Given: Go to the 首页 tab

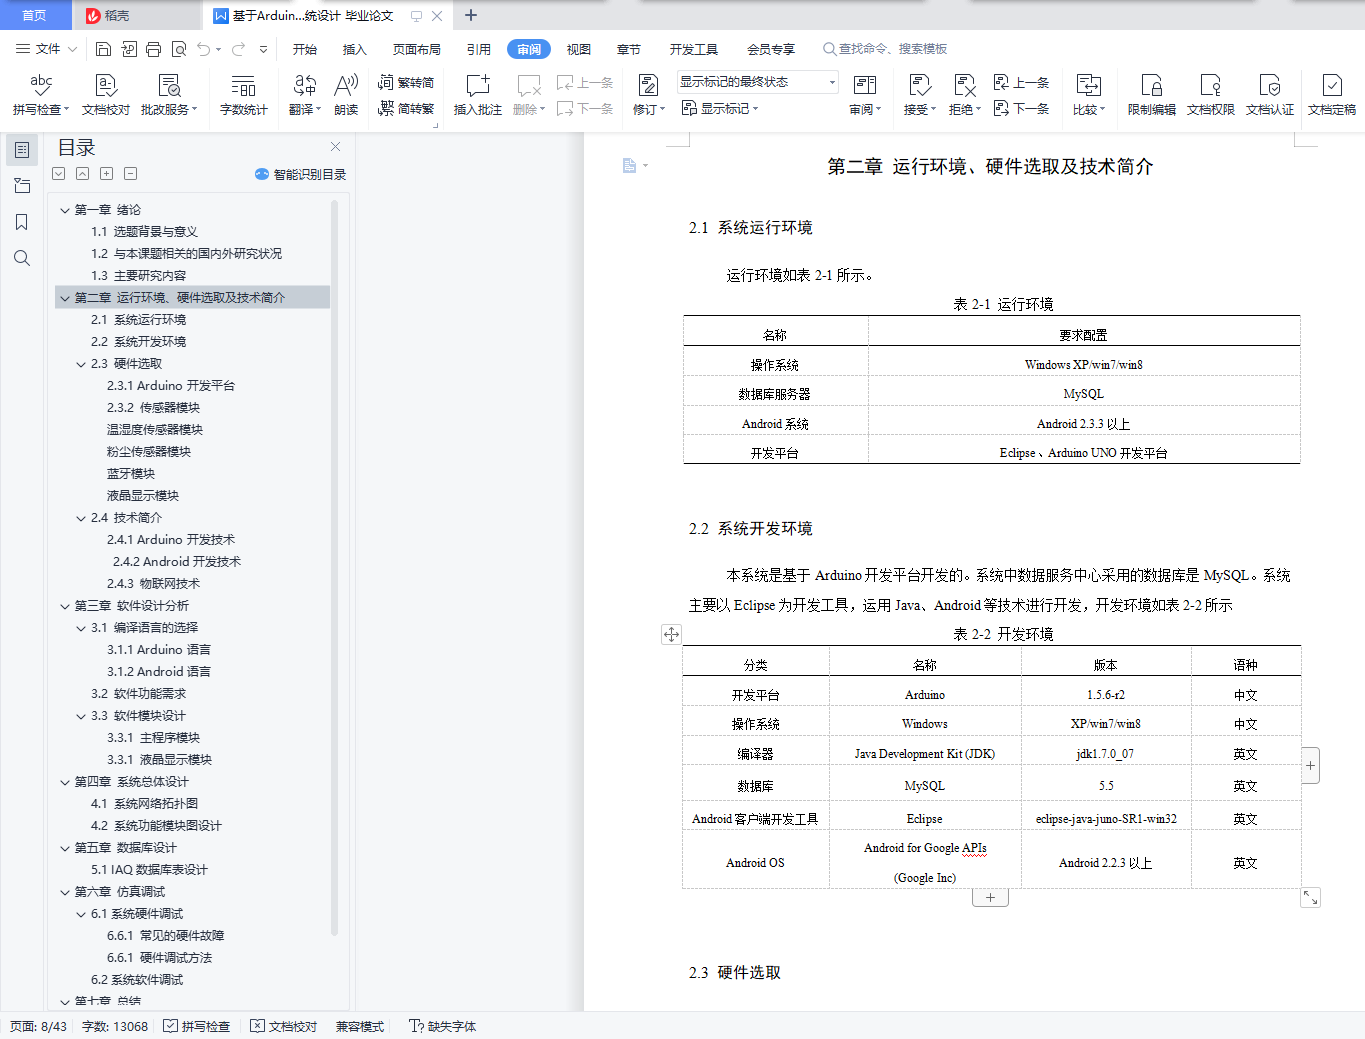Looking at the screenshot, I should (x=35, y=15).
